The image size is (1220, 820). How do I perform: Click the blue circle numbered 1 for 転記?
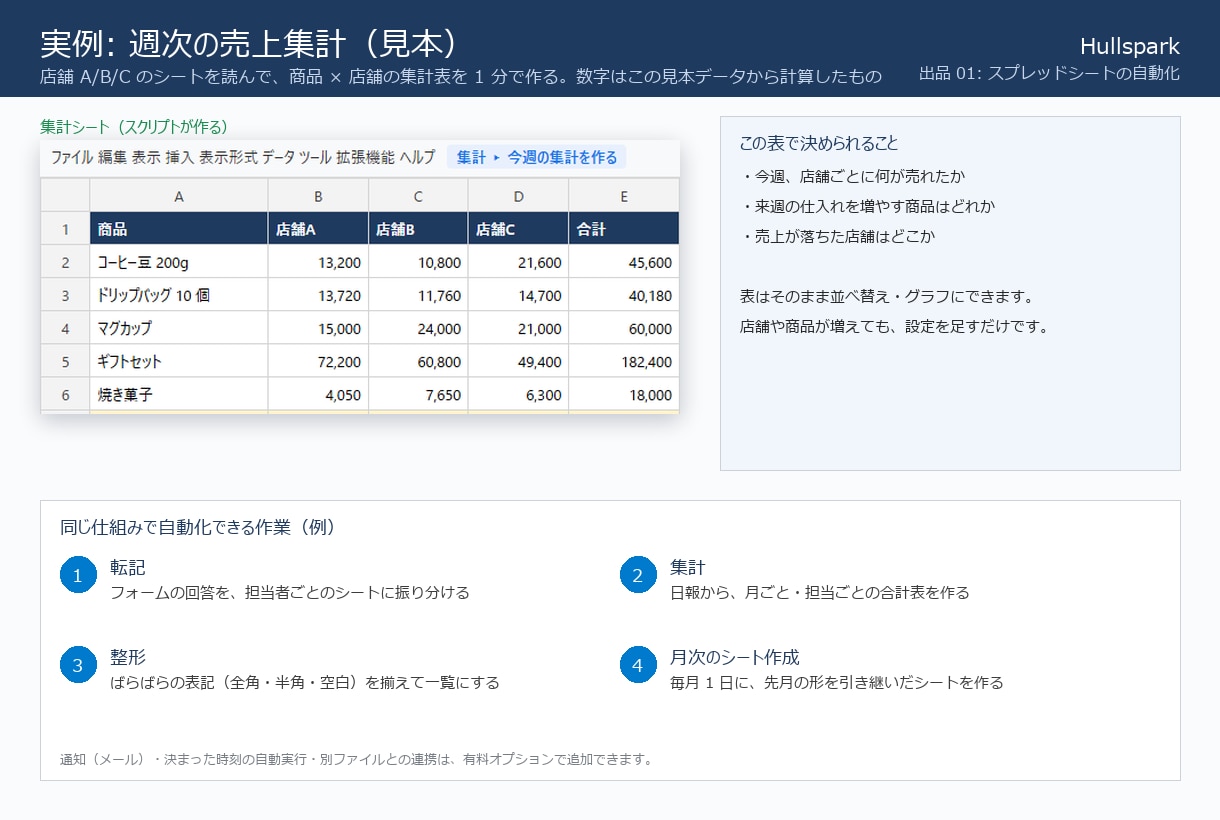point(78,575)
